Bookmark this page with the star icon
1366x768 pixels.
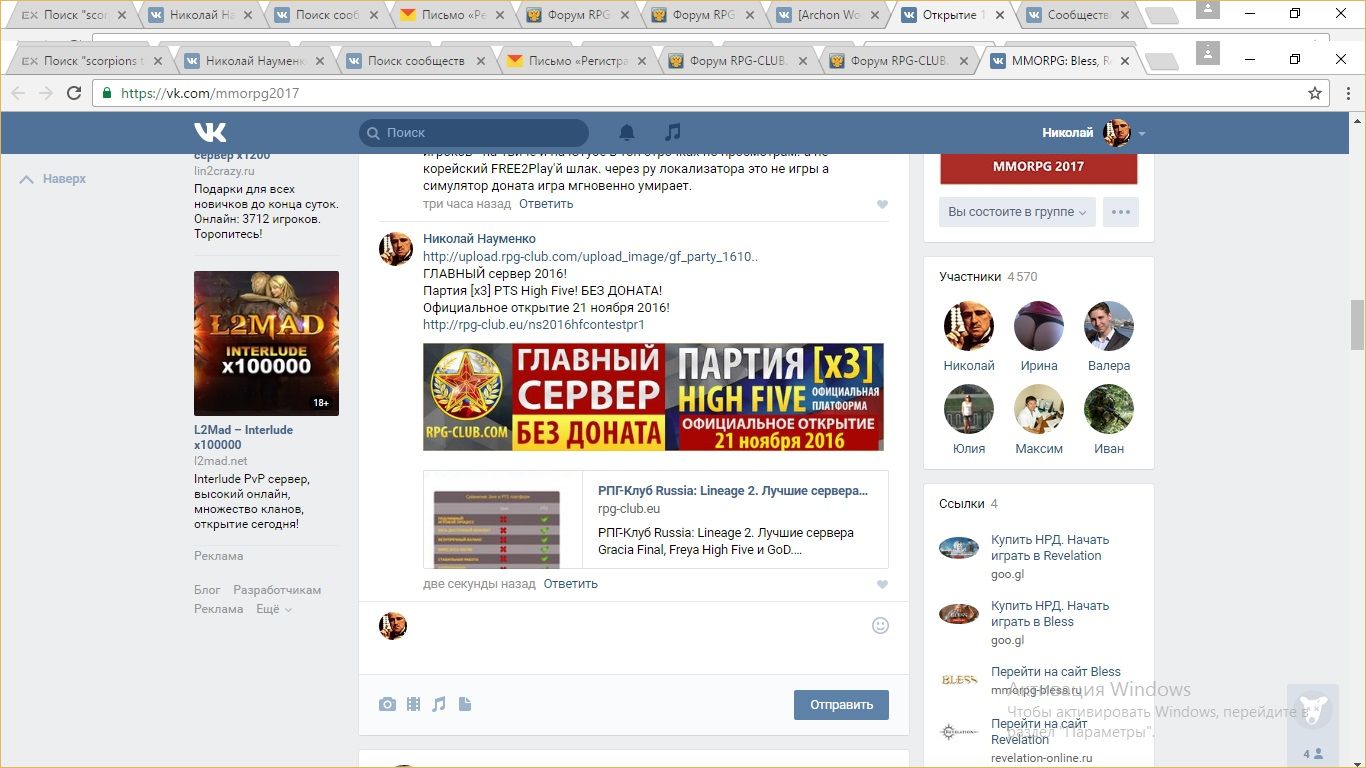point(1315,93)
